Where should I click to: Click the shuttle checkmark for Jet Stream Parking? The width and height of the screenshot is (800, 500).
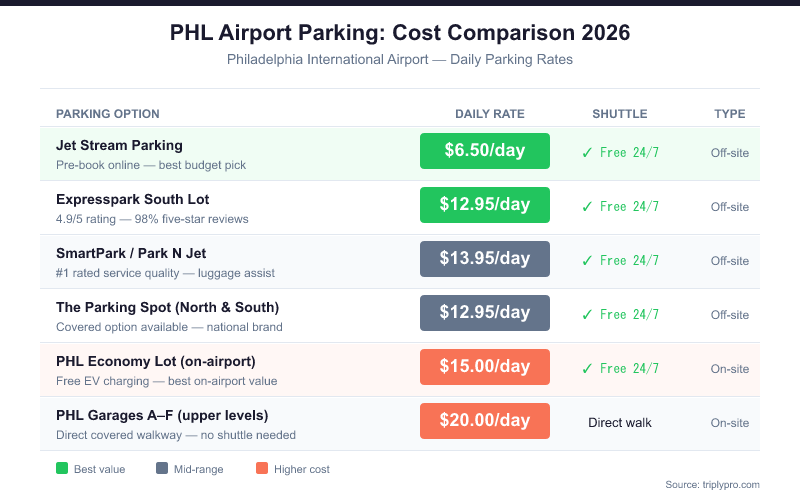(587, 153)
